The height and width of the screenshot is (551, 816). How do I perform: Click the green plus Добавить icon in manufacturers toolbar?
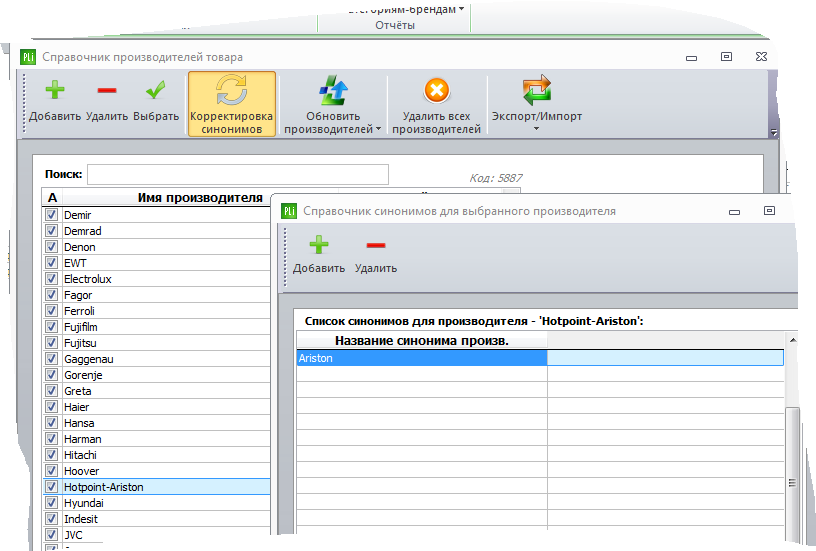(x=55, y=91)
